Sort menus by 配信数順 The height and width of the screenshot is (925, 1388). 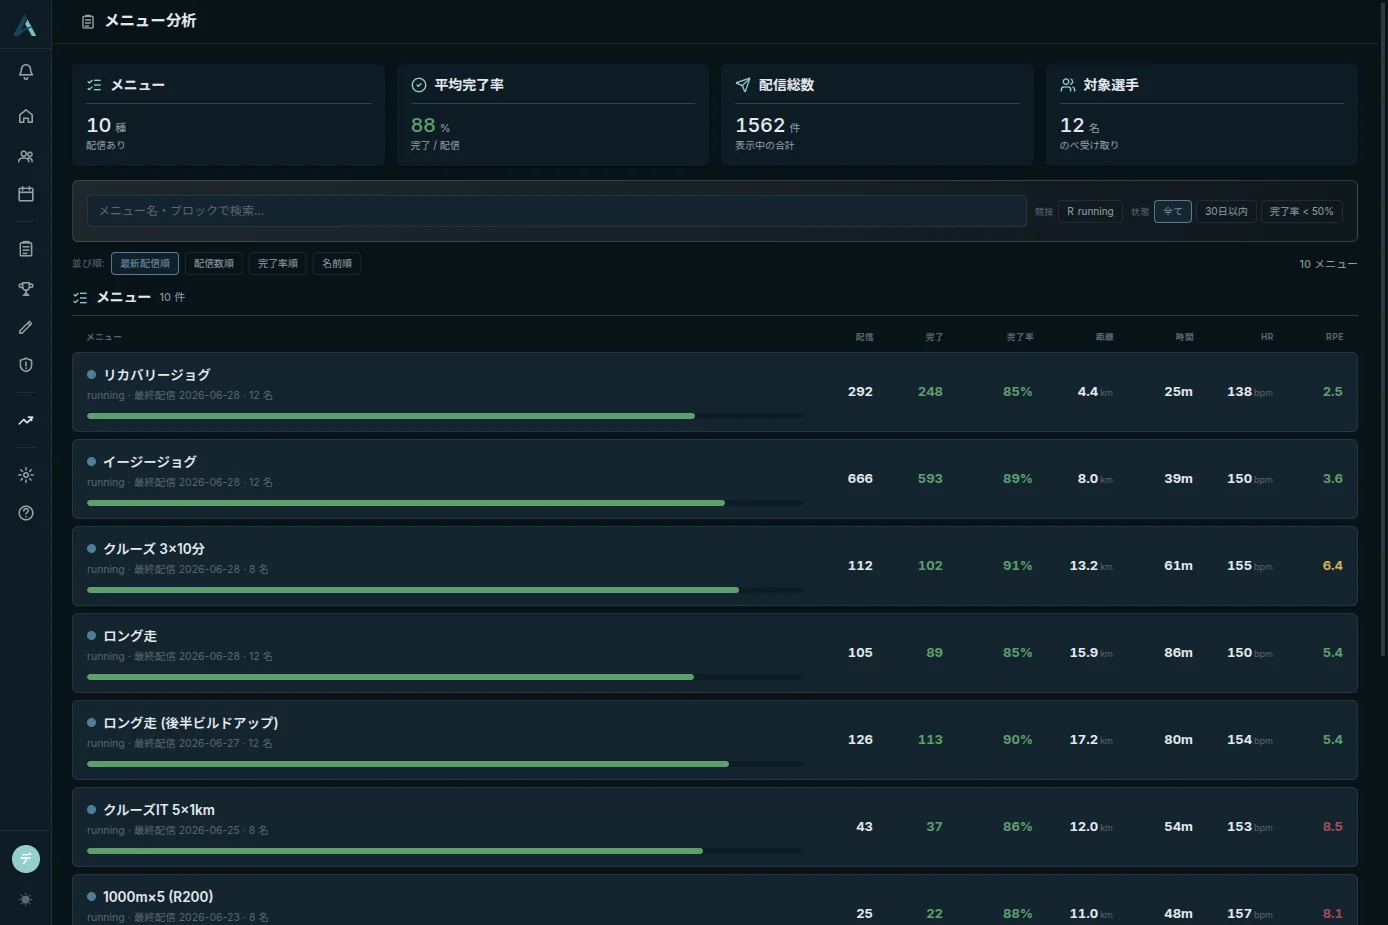[x=214, y=264]
